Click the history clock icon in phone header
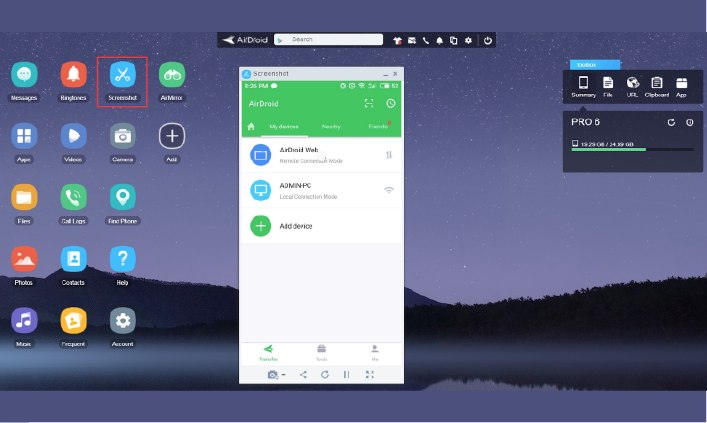 point(390,103)
